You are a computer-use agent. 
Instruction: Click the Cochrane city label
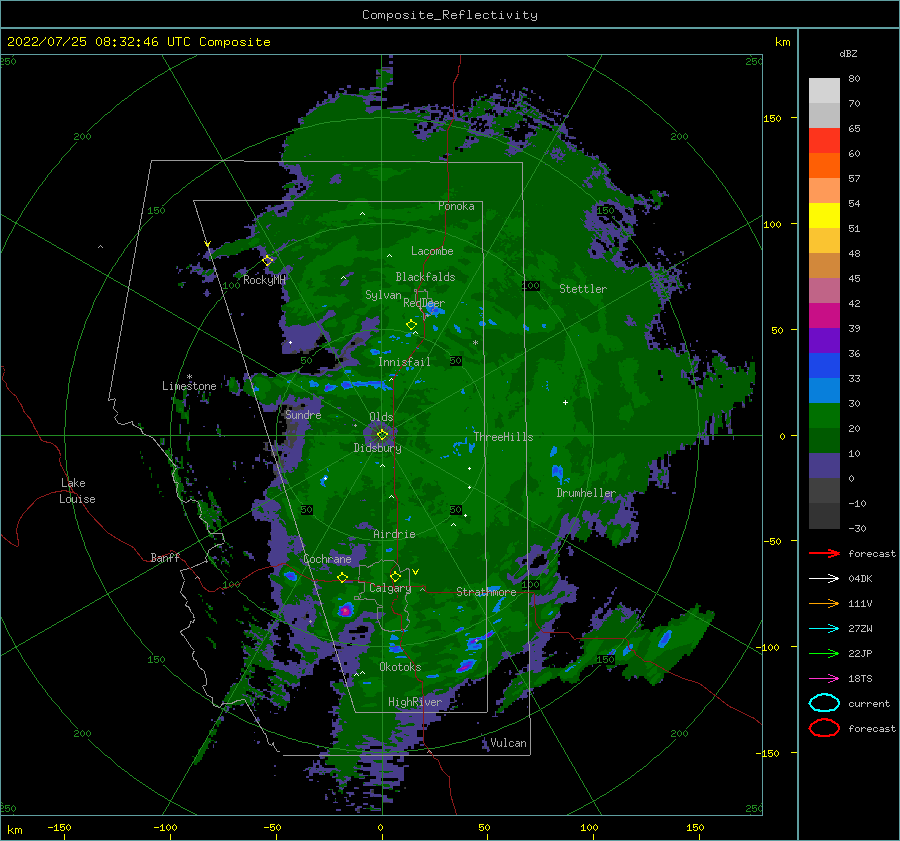[327, 559]
